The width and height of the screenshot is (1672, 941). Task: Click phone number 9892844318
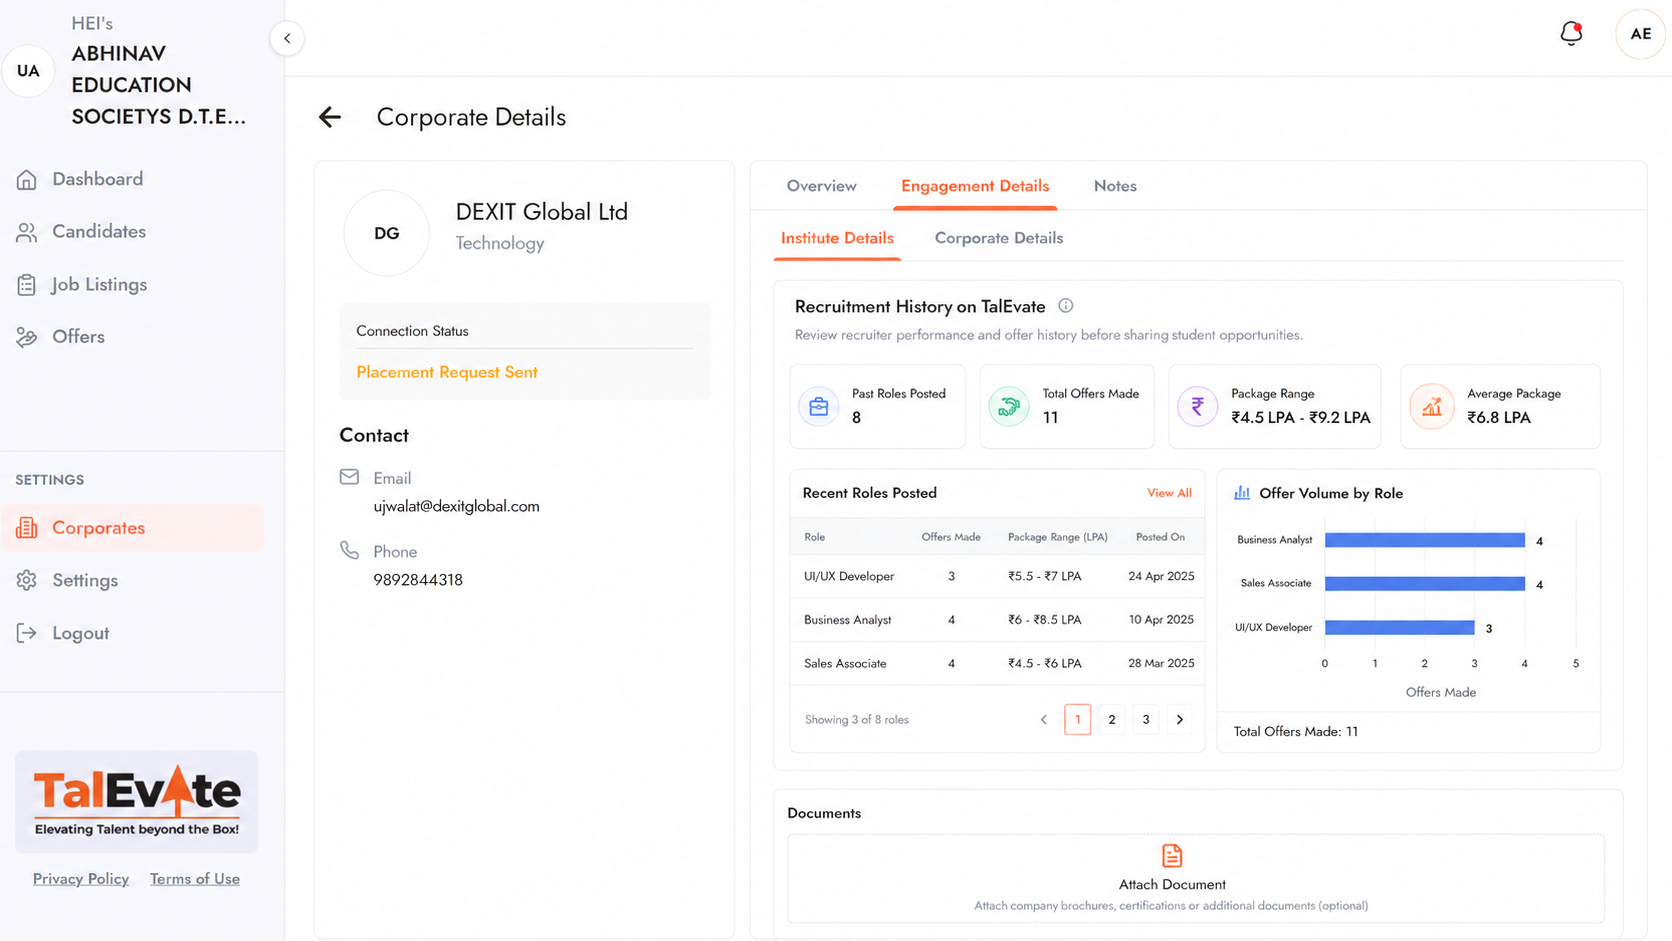point(418,580)
